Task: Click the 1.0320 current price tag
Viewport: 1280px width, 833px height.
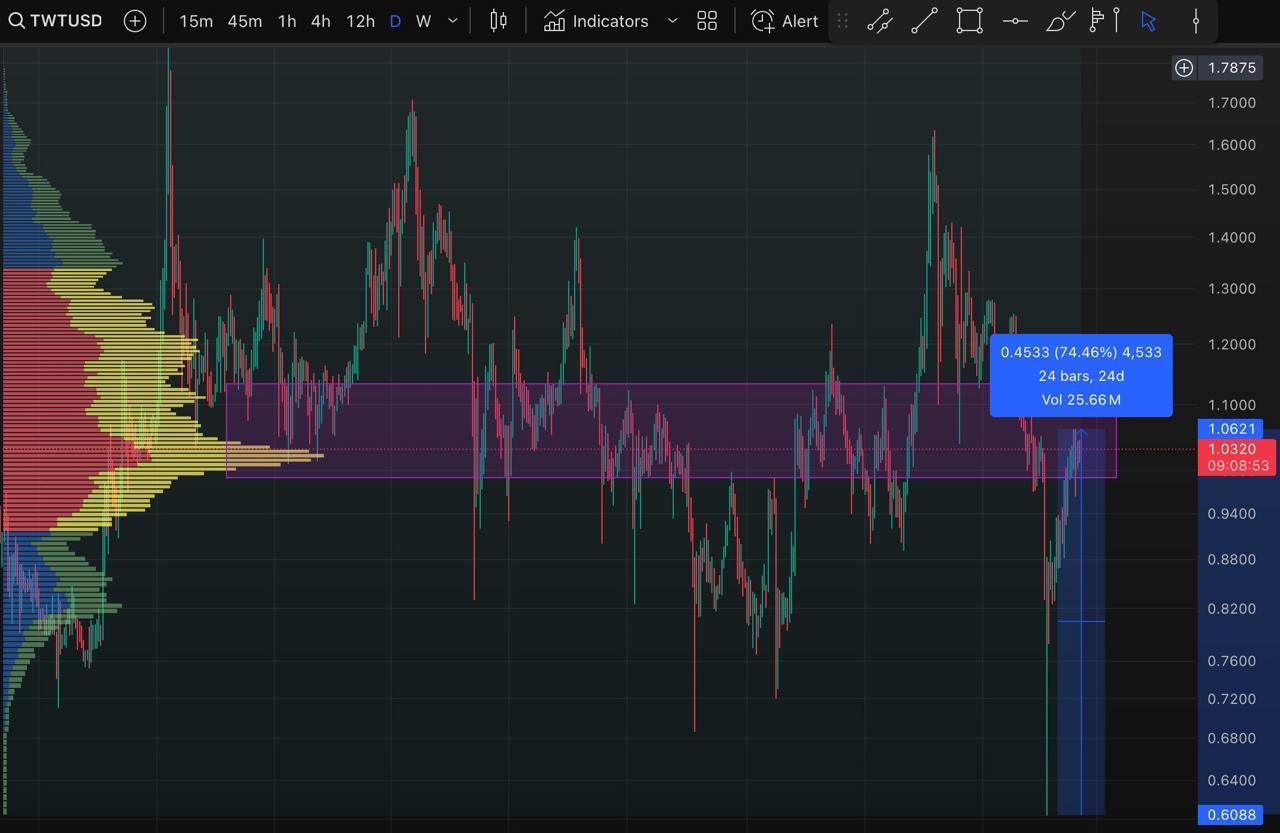Action: pyautogui.click(x=1232, y=449)
